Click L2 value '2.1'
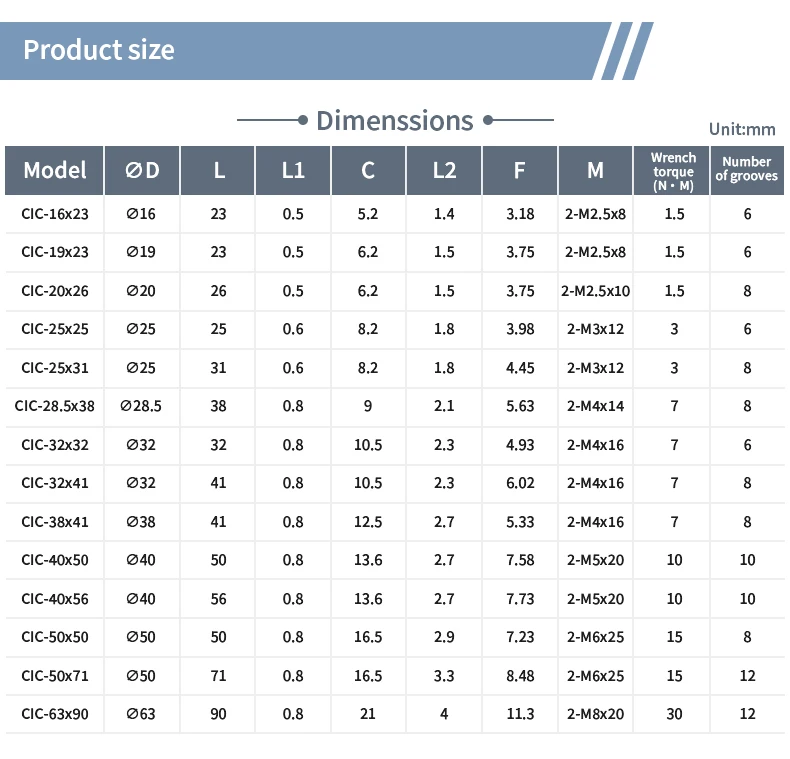The width and height of the screenshot is (790, 759). 444,406
